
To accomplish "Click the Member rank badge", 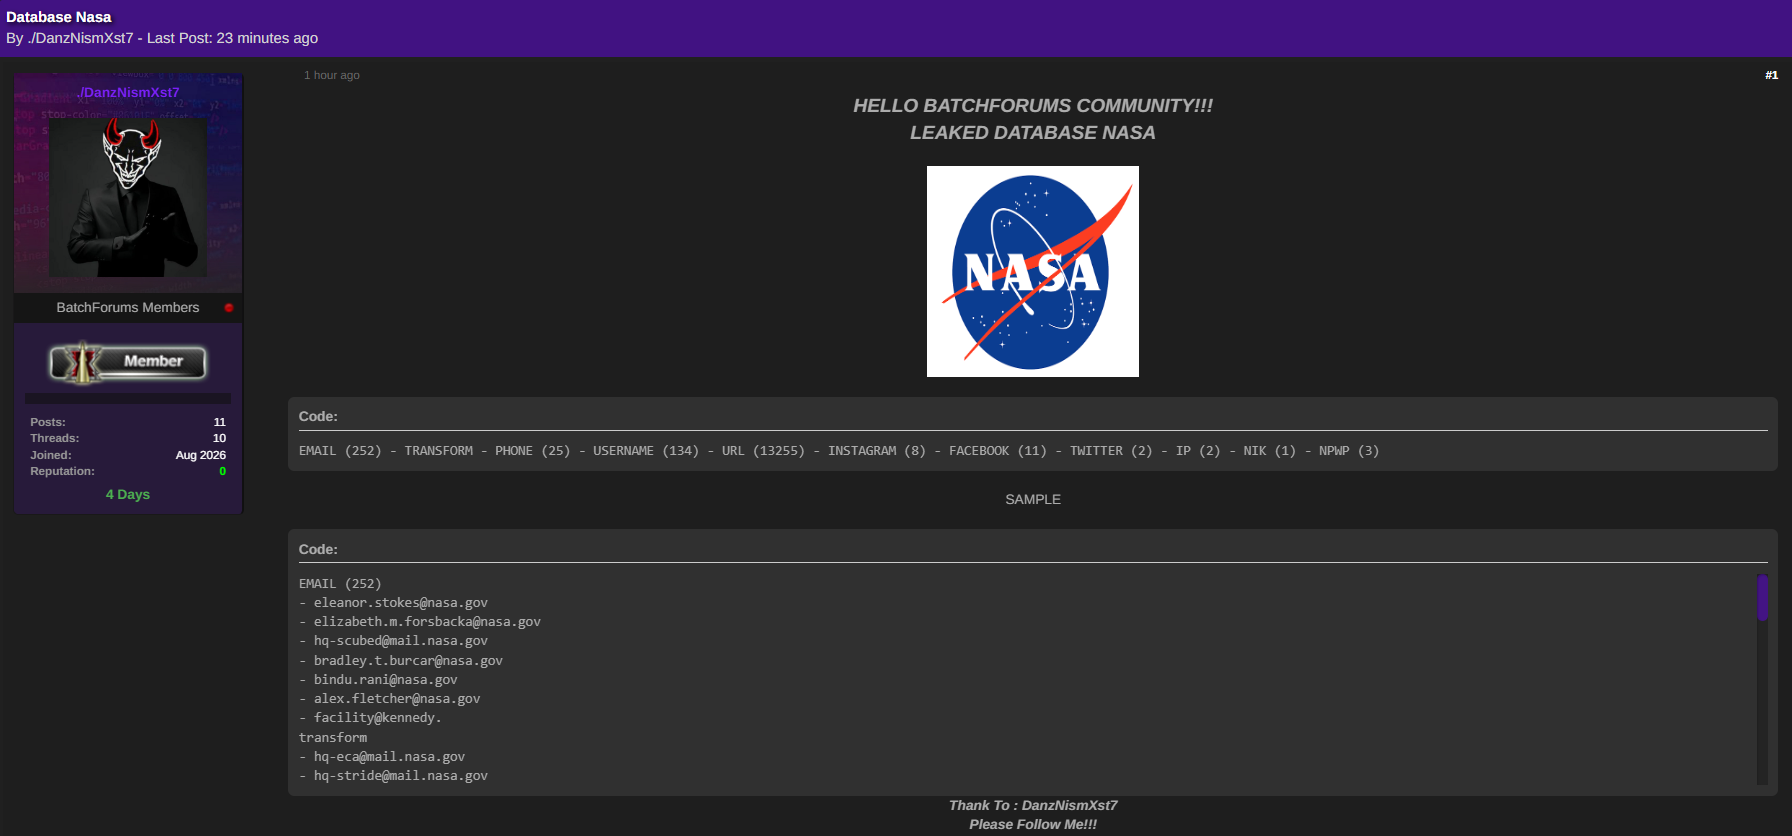I will tap(128, 362).
